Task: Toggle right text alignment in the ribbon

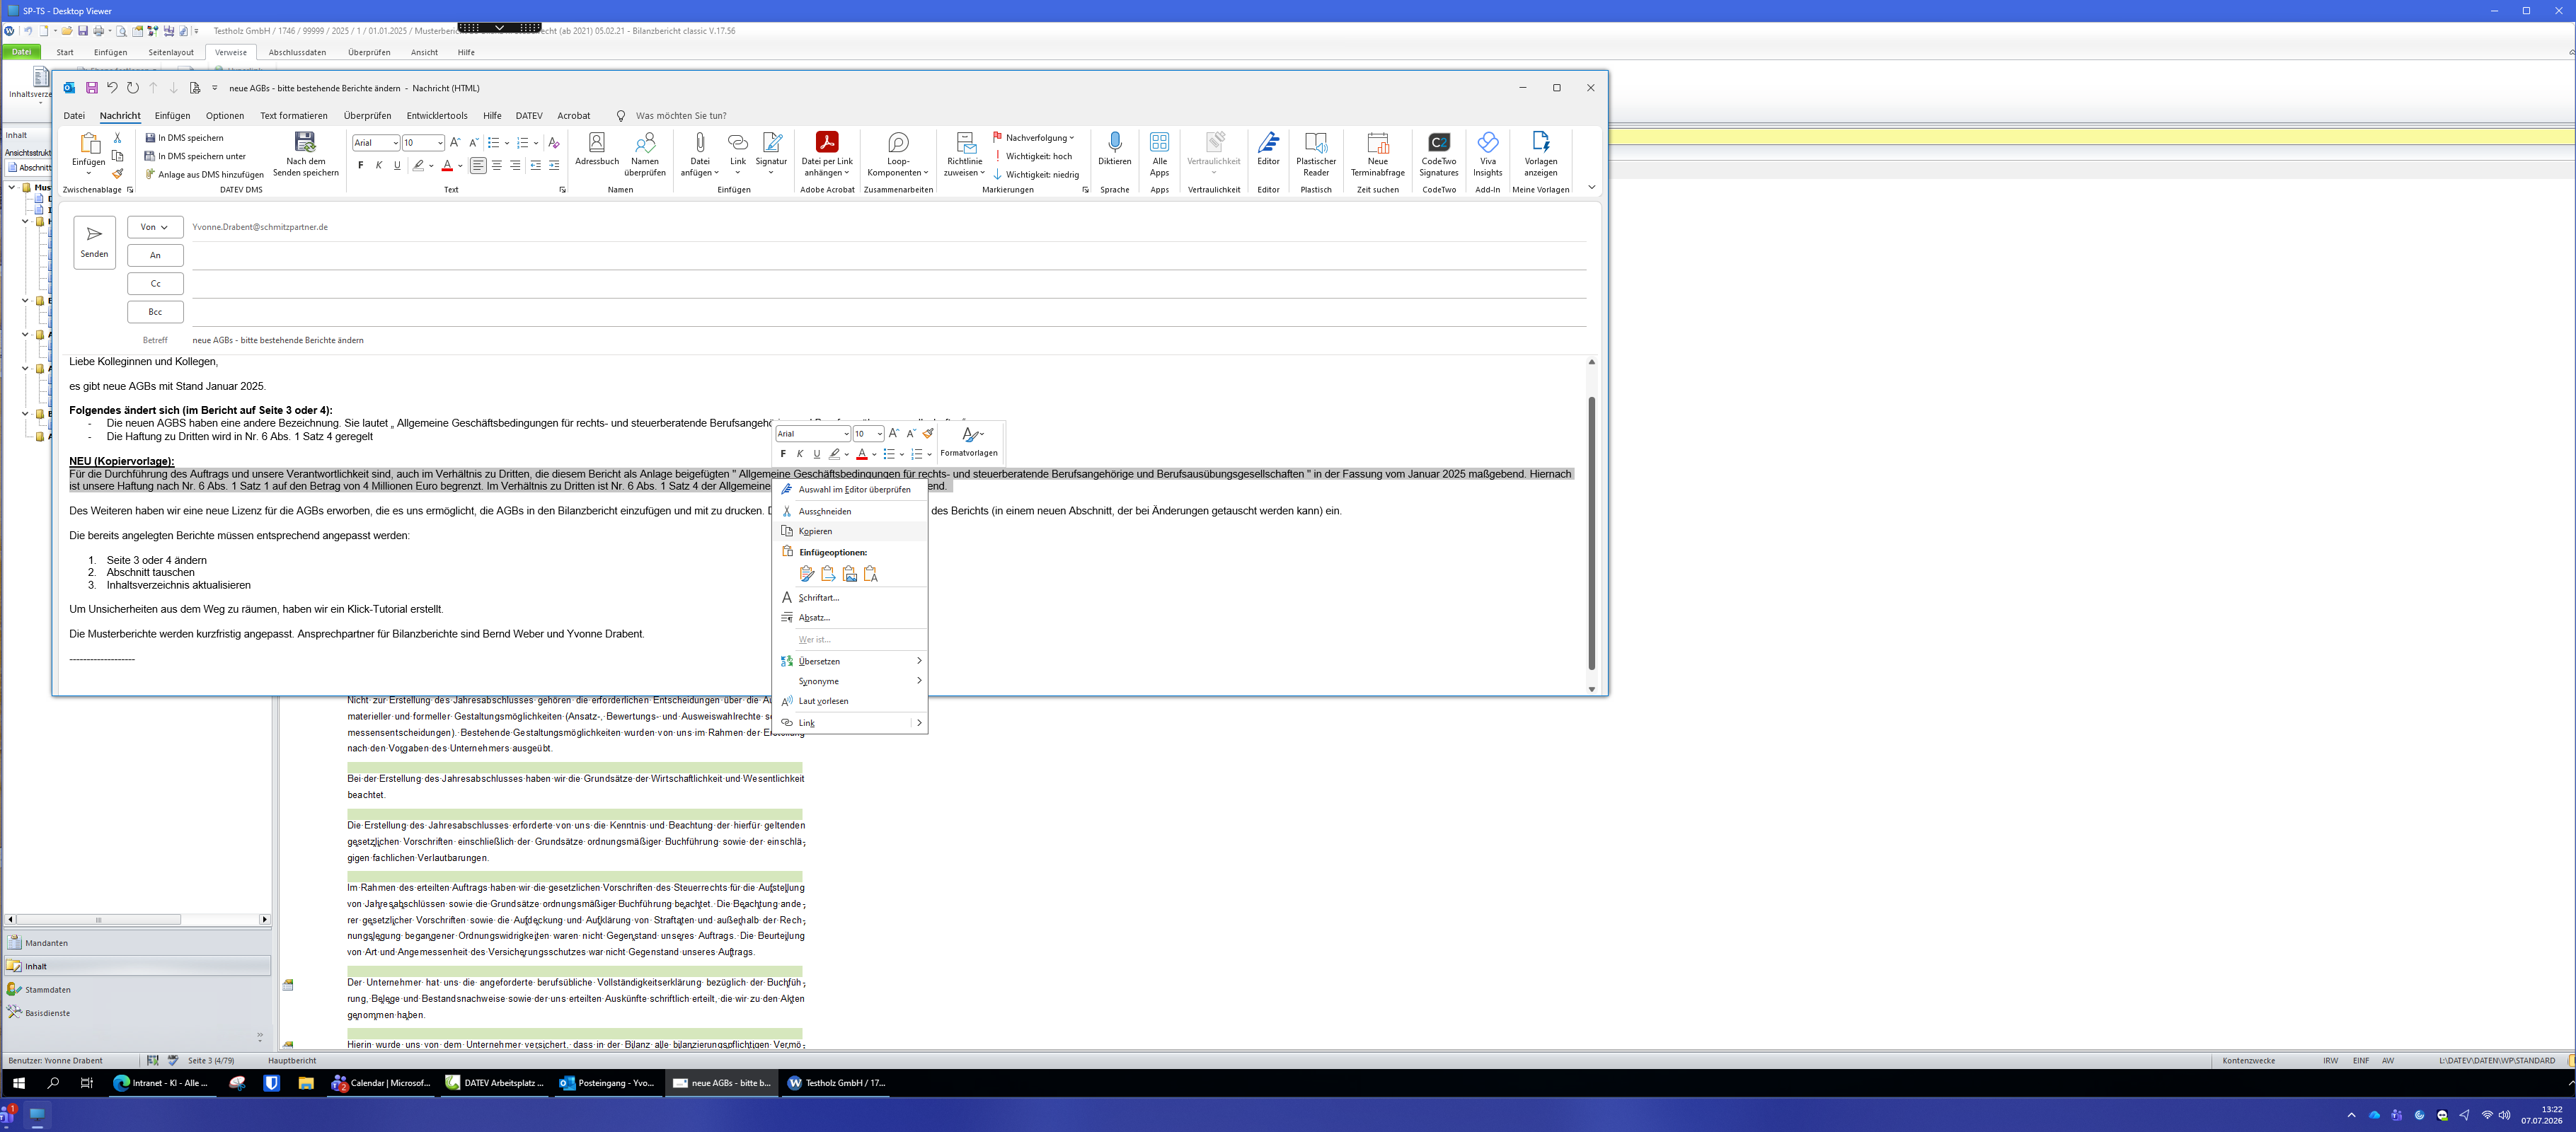Action: point(515,165)
